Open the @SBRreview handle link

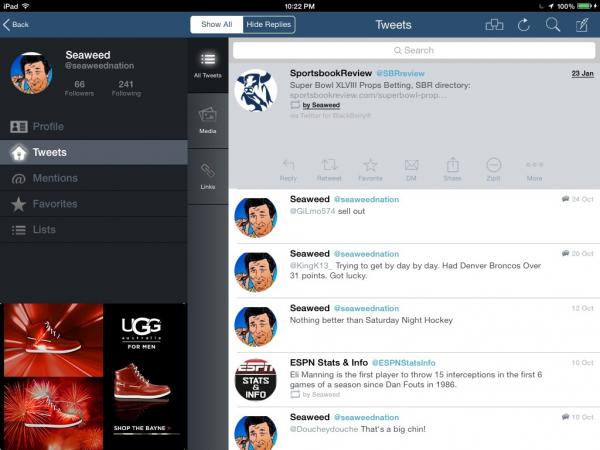click(401, 74)
